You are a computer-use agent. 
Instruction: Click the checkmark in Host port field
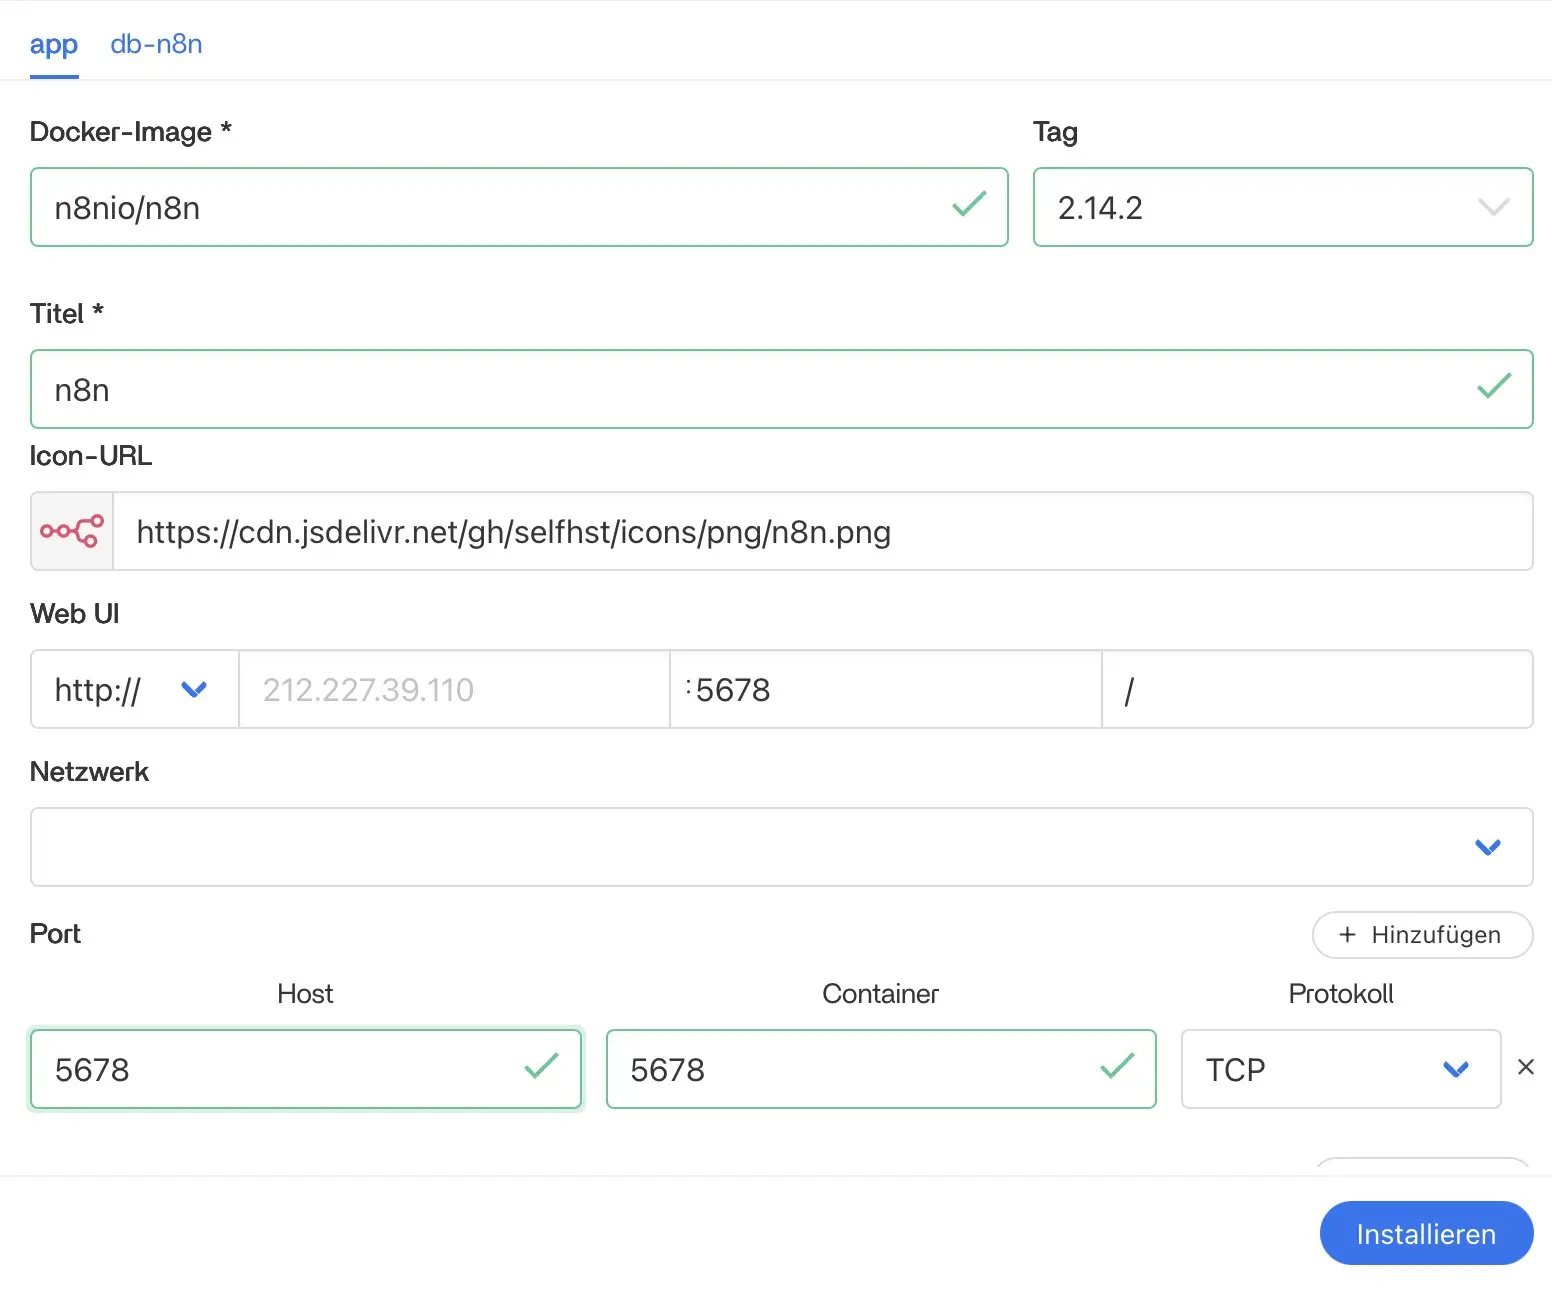pos(541,1067)
